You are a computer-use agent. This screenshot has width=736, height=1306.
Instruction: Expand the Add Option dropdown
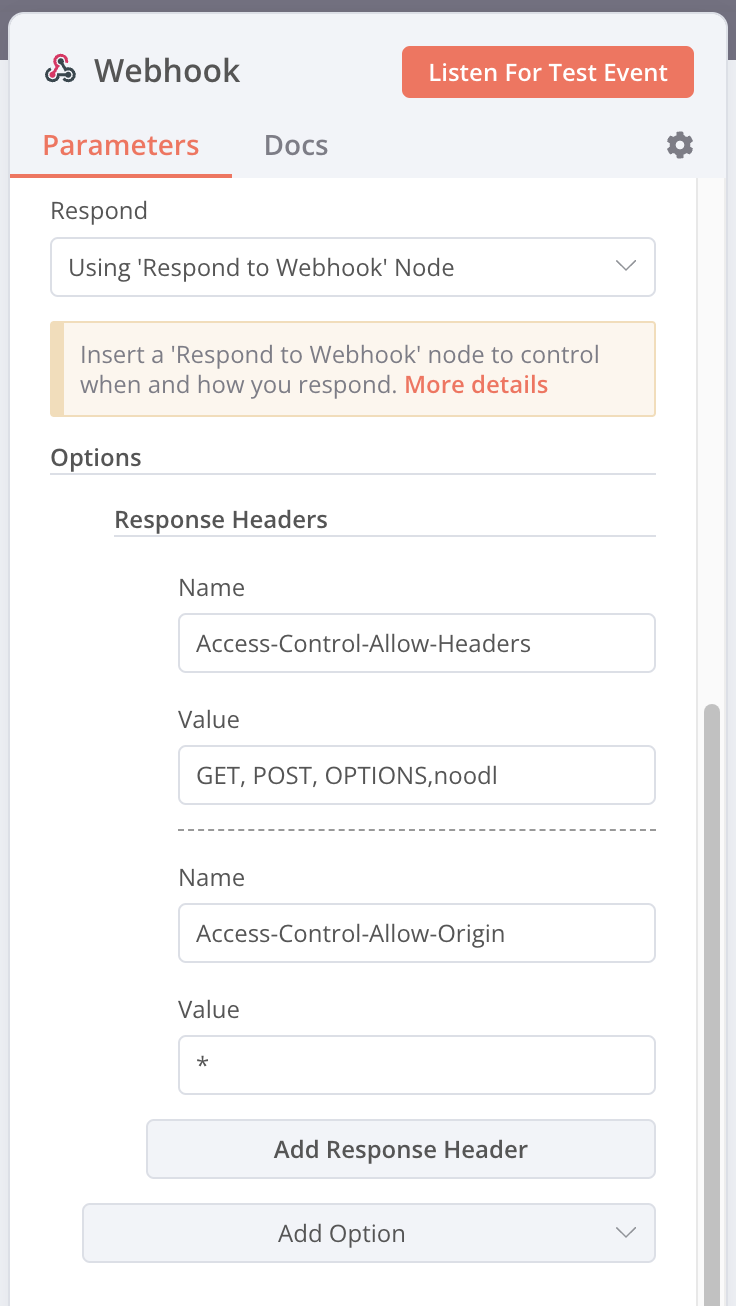369,1233
